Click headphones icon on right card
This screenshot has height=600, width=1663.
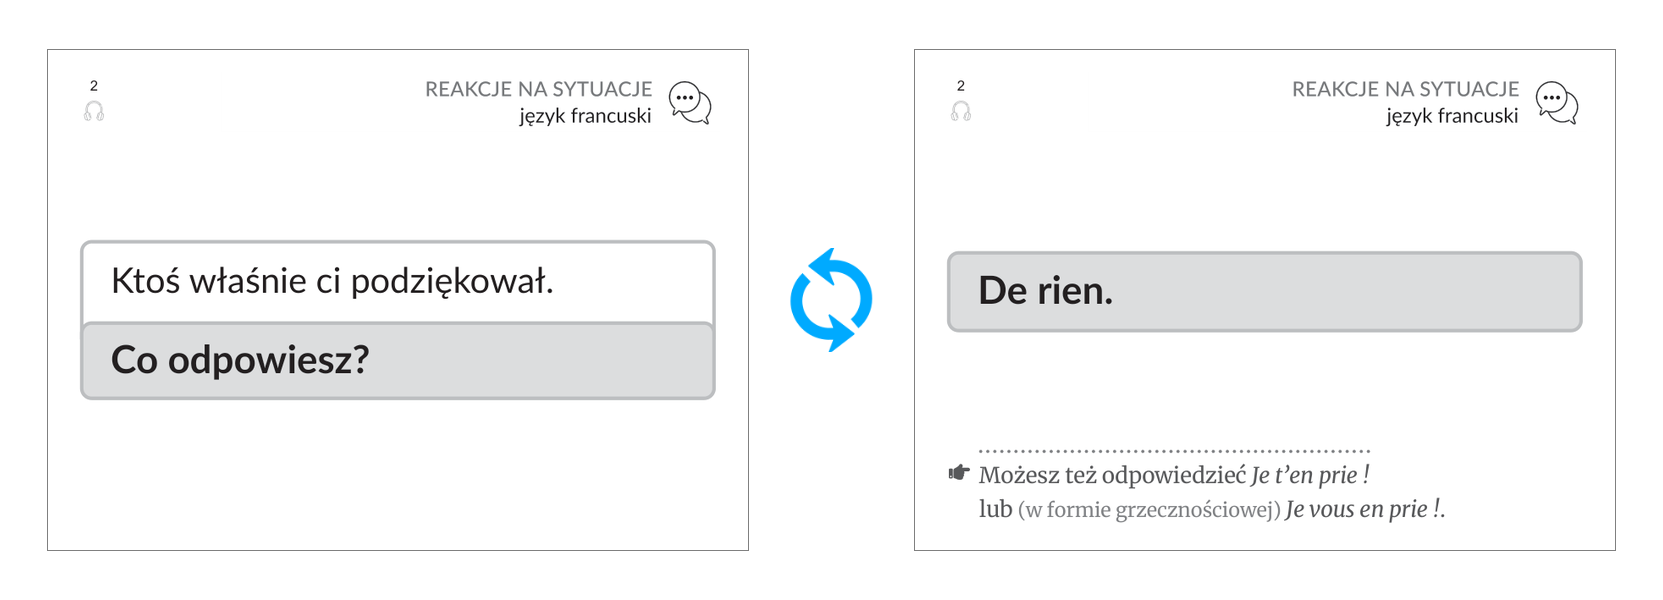961,111
